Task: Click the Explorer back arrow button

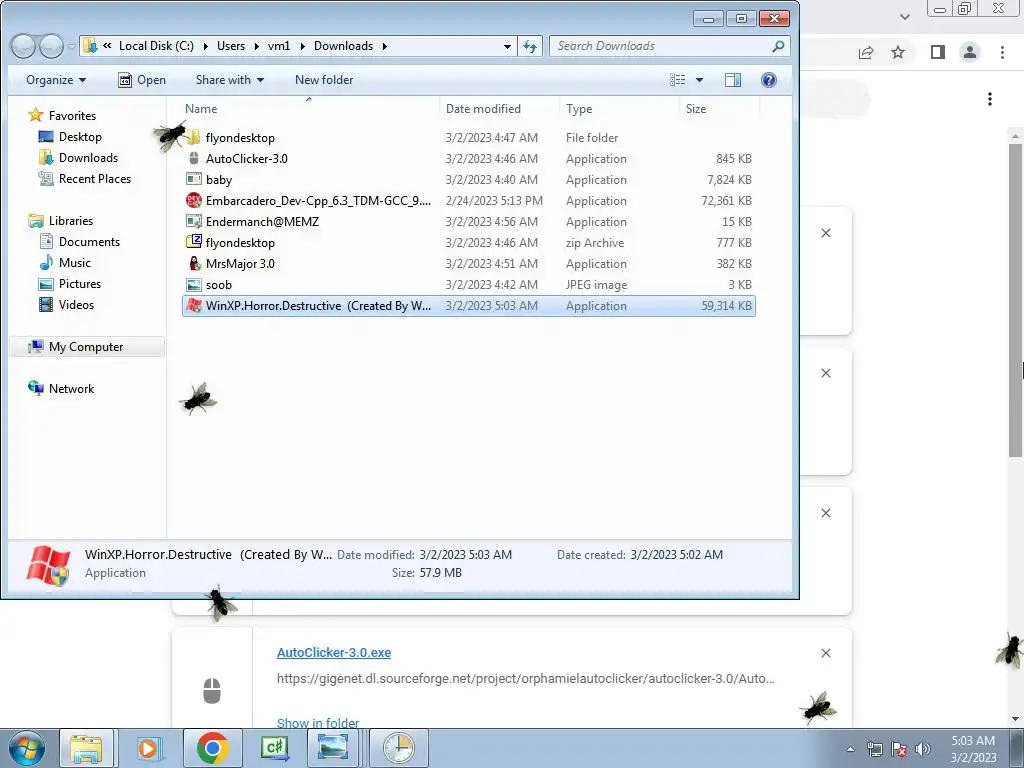Action: 24,46
